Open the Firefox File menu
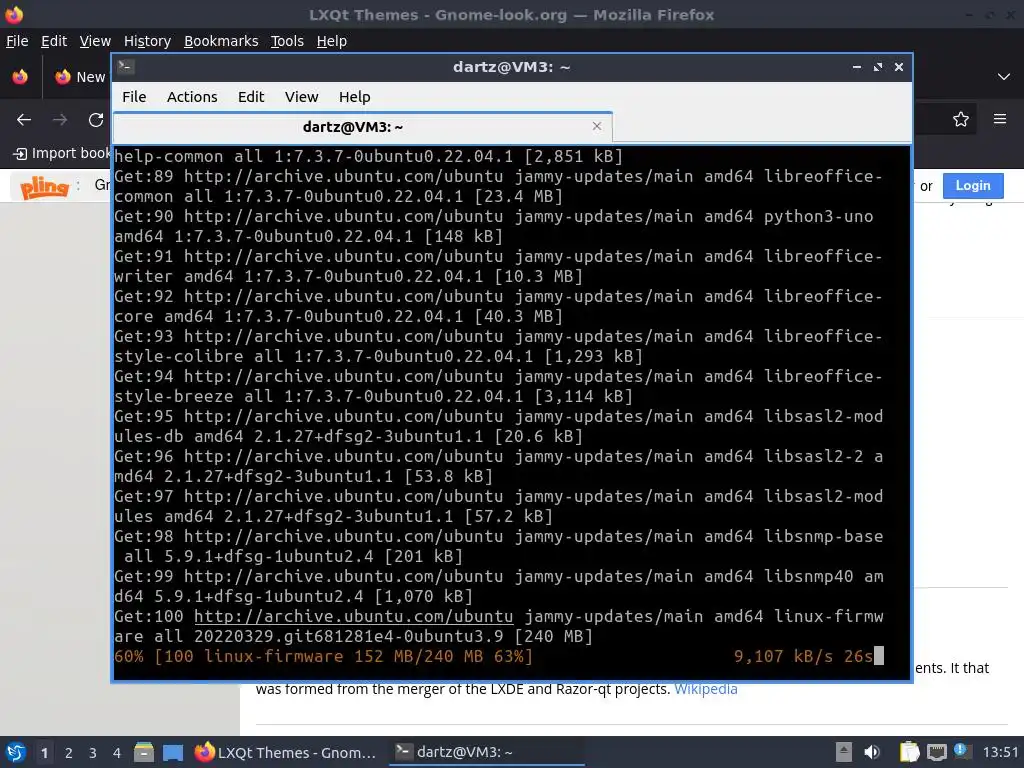 (17, 41)
